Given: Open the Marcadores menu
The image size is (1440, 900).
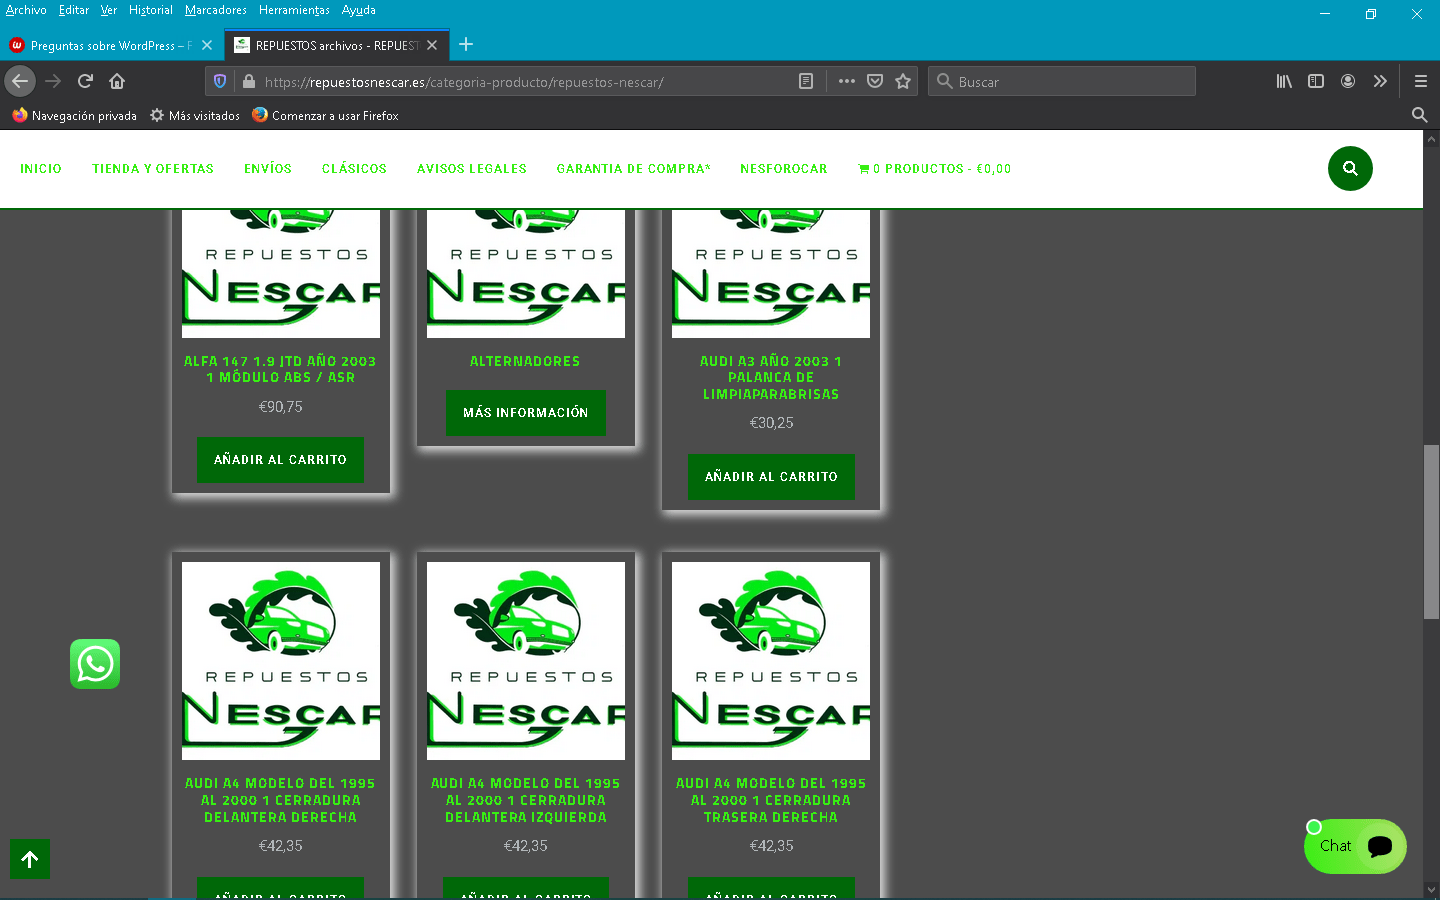Looking at the screenshot, I should coord(216,10).
